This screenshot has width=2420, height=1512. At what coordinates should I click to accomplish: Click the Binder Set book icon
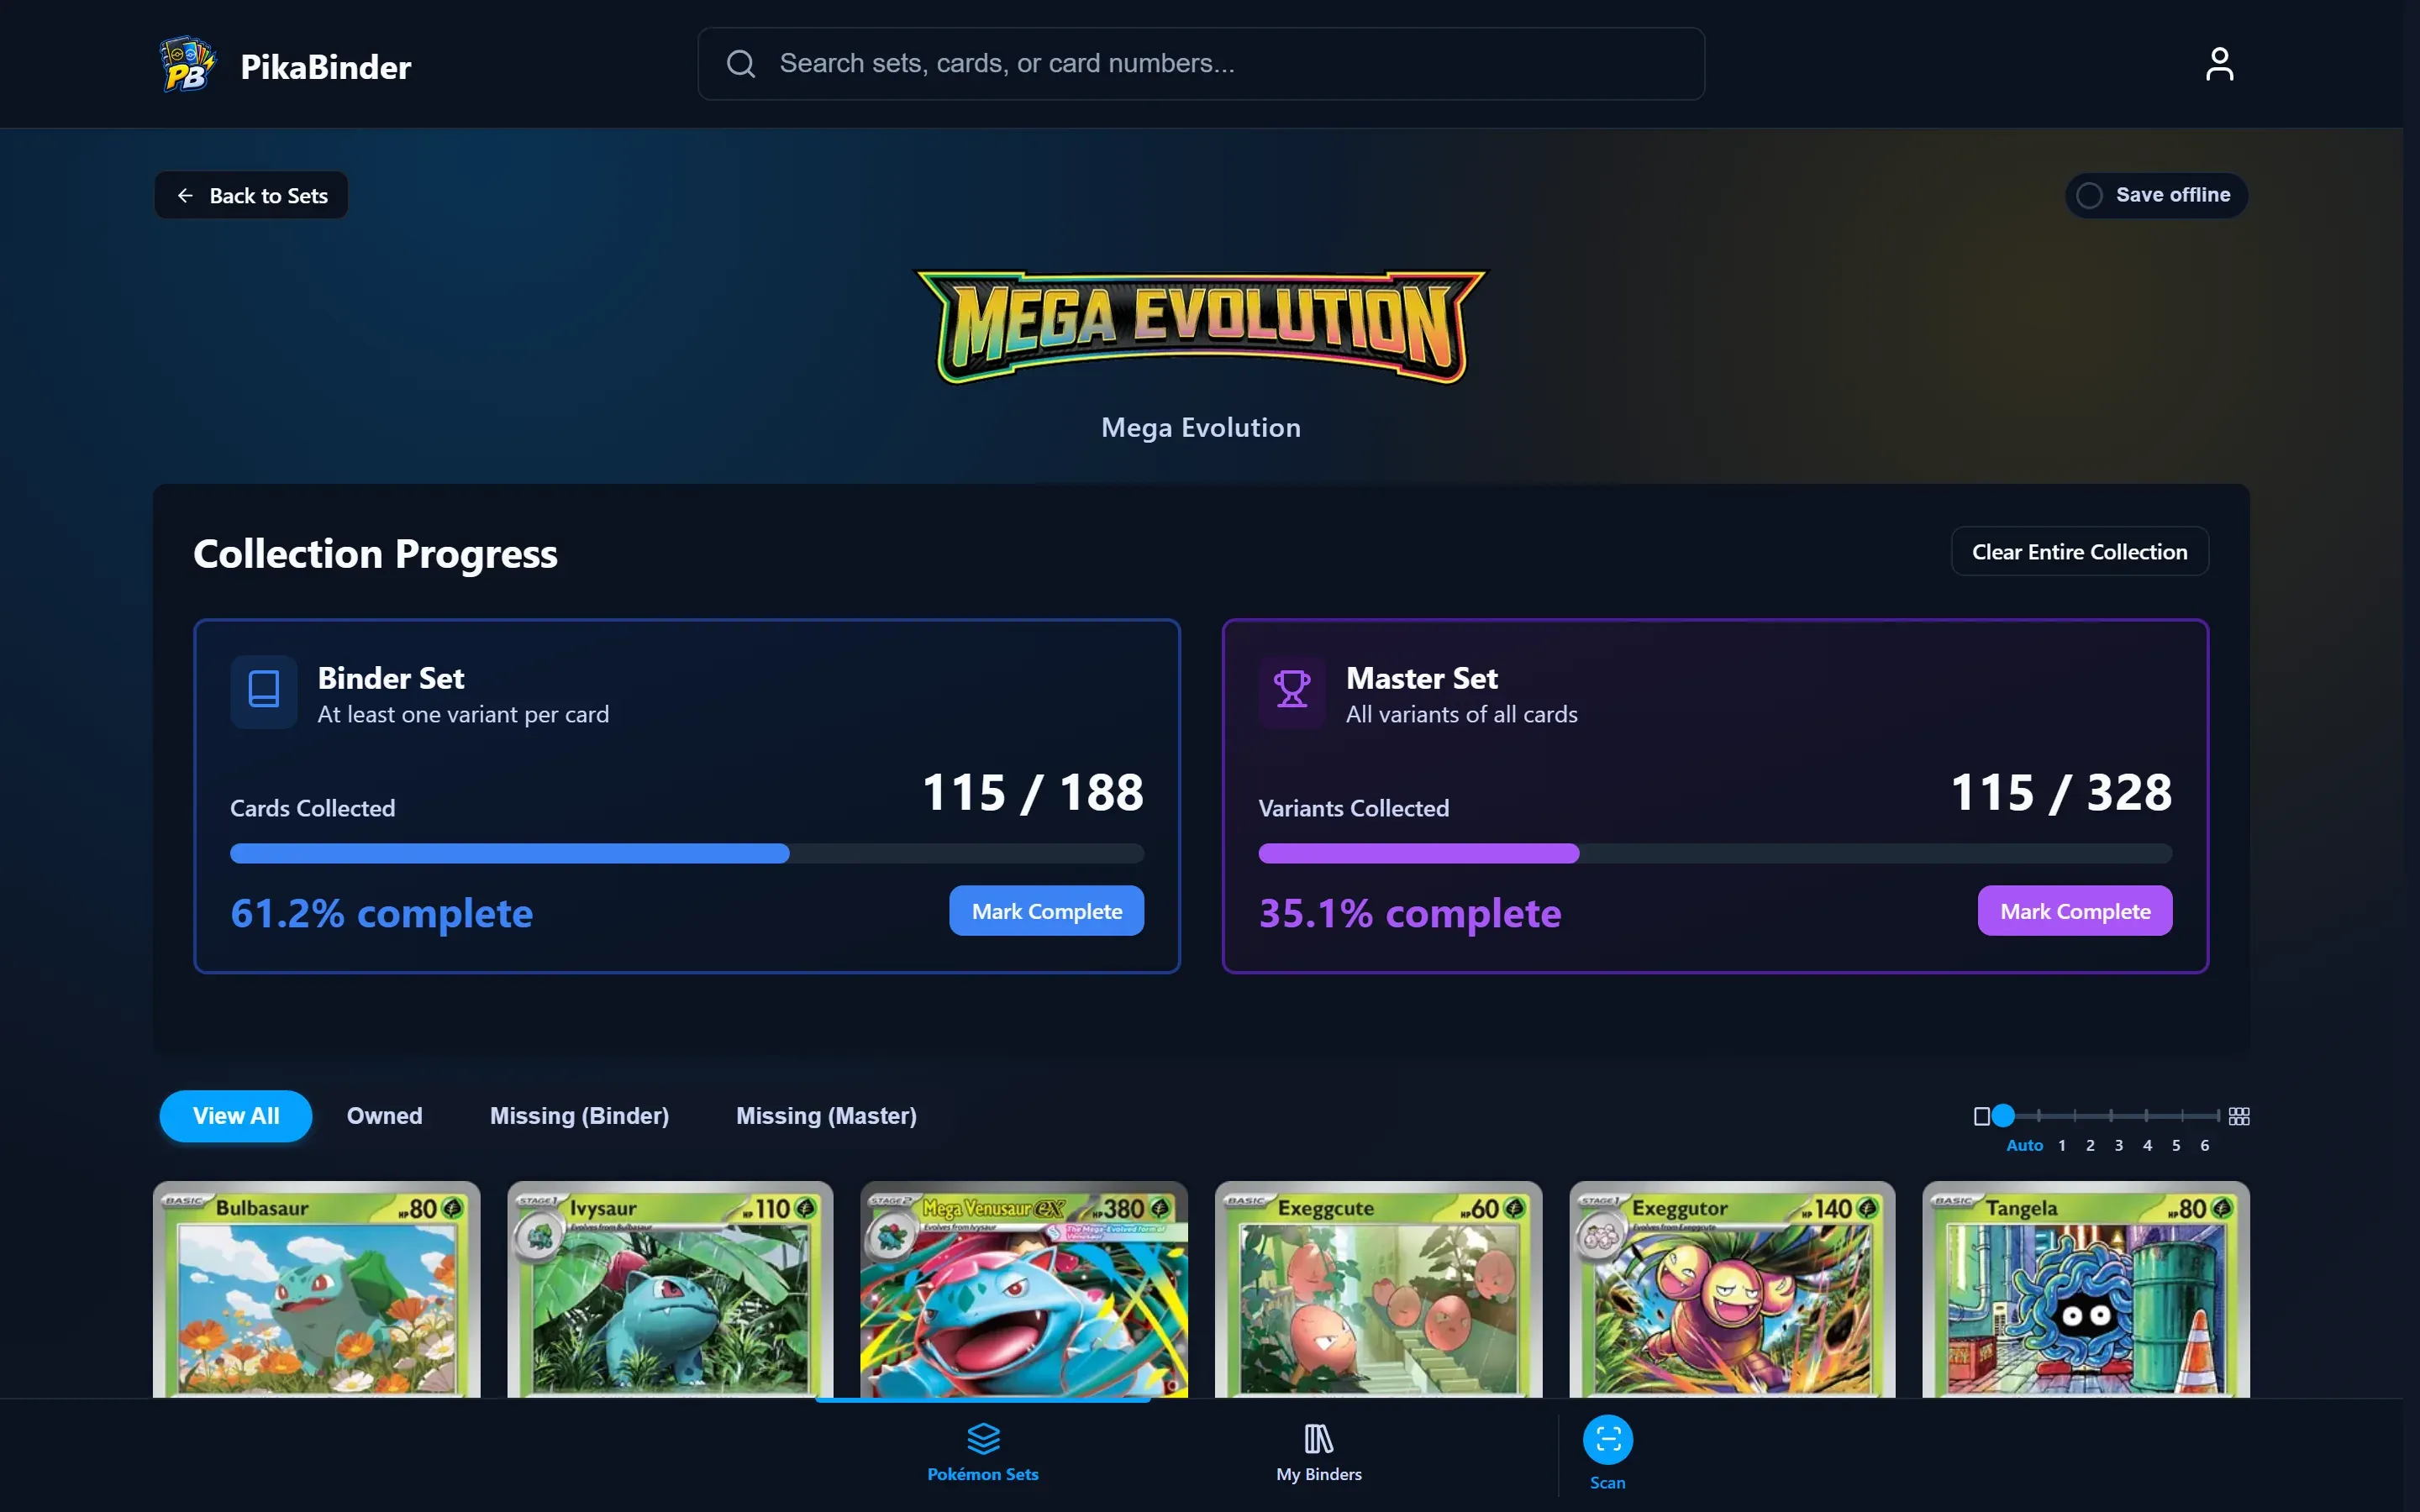coord(264,691)
